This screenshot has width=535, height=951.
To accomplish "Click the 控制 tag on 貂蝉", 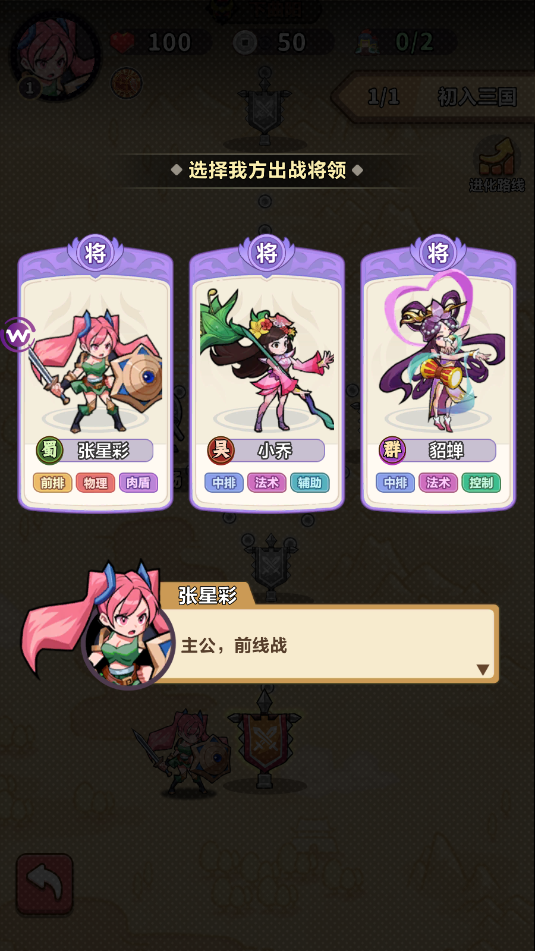I will (x=481, y=483).
